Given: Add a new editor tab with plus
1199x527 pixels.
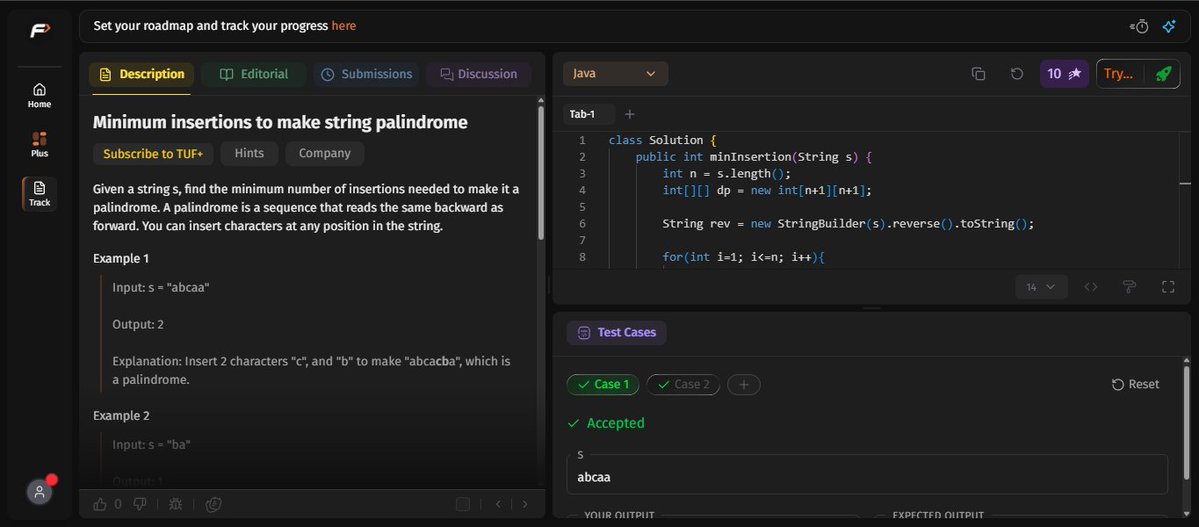Looking at the screenshot, I should (x=629, y=114).
